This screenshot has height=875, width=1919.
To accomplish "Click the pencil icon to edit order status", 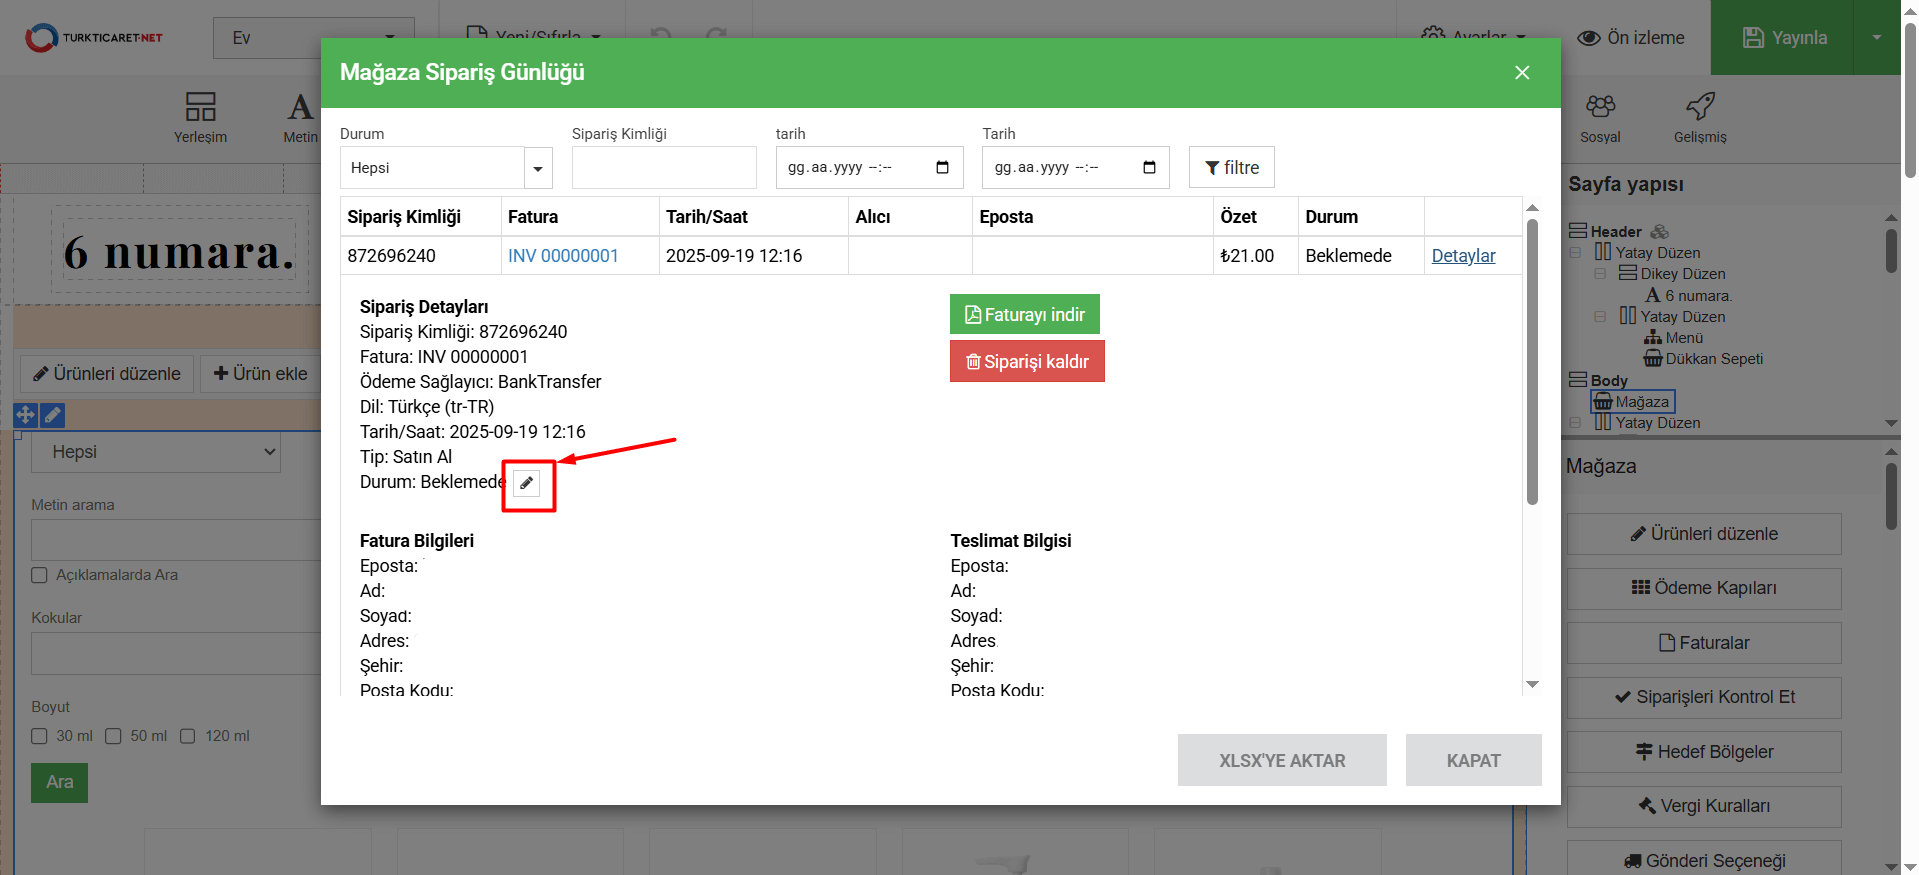I will [526, 483].
